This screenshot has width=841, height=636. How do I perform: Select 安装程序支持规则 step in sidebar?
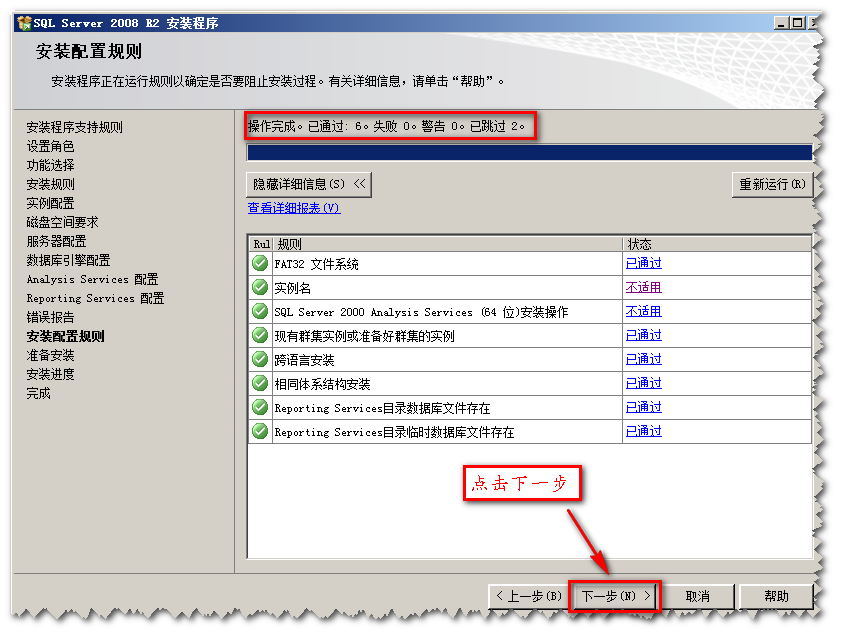coord(75,127)
